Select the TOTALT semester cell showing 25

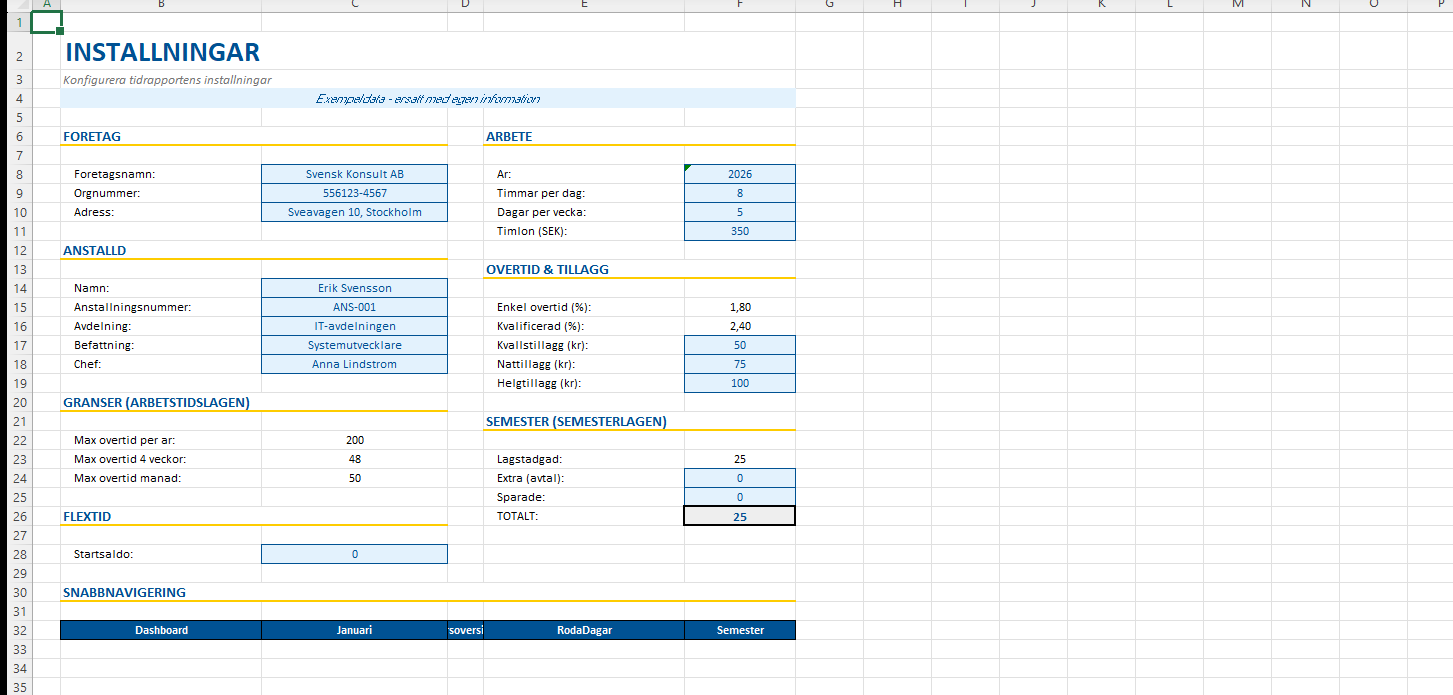point(740,517)
